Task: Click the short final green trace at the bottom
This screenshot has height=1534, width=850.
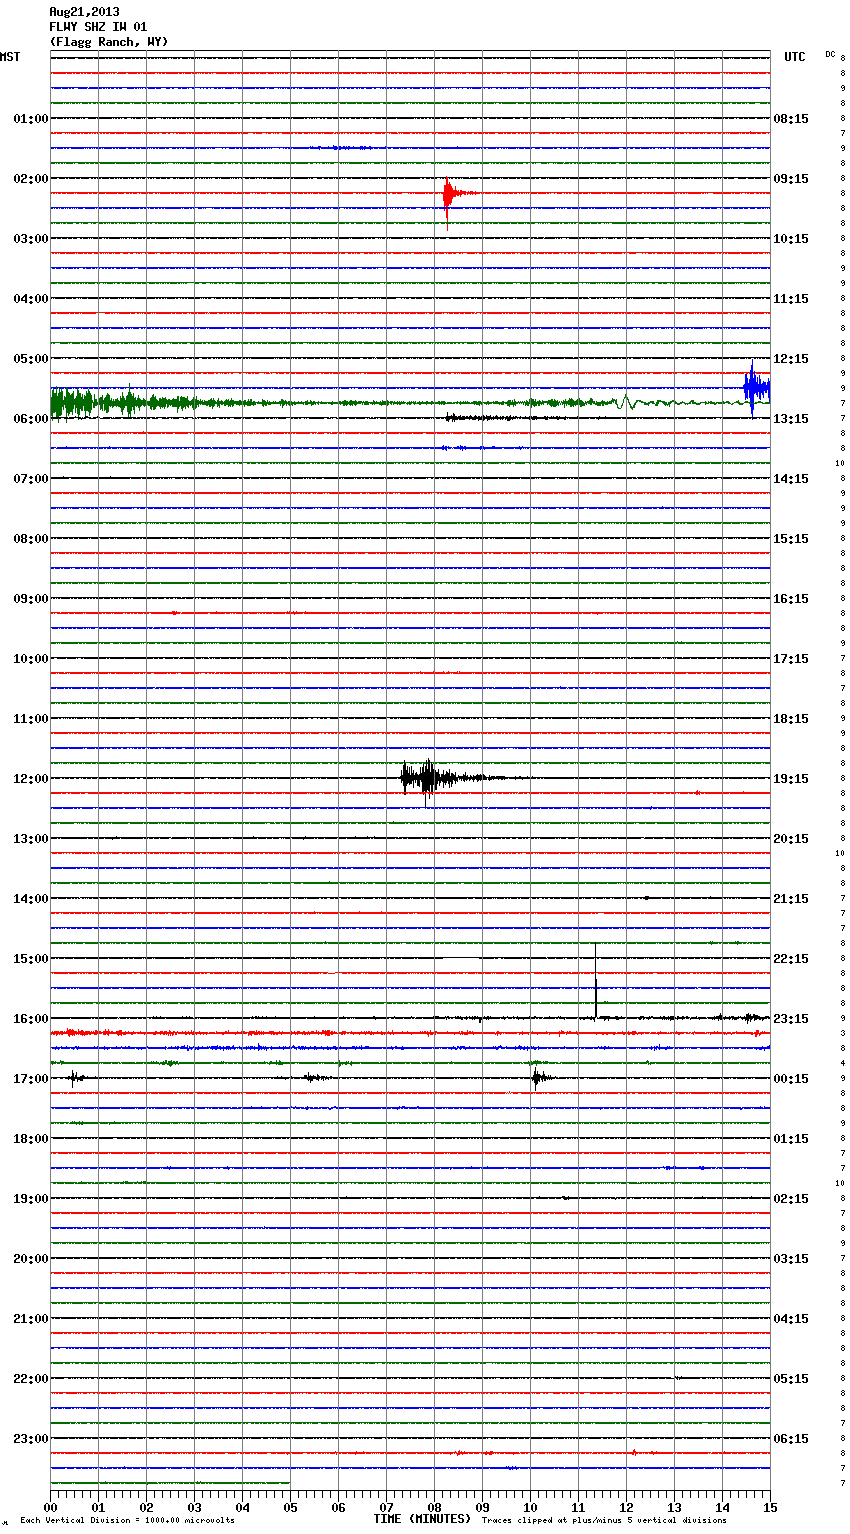Action: 170,1483
